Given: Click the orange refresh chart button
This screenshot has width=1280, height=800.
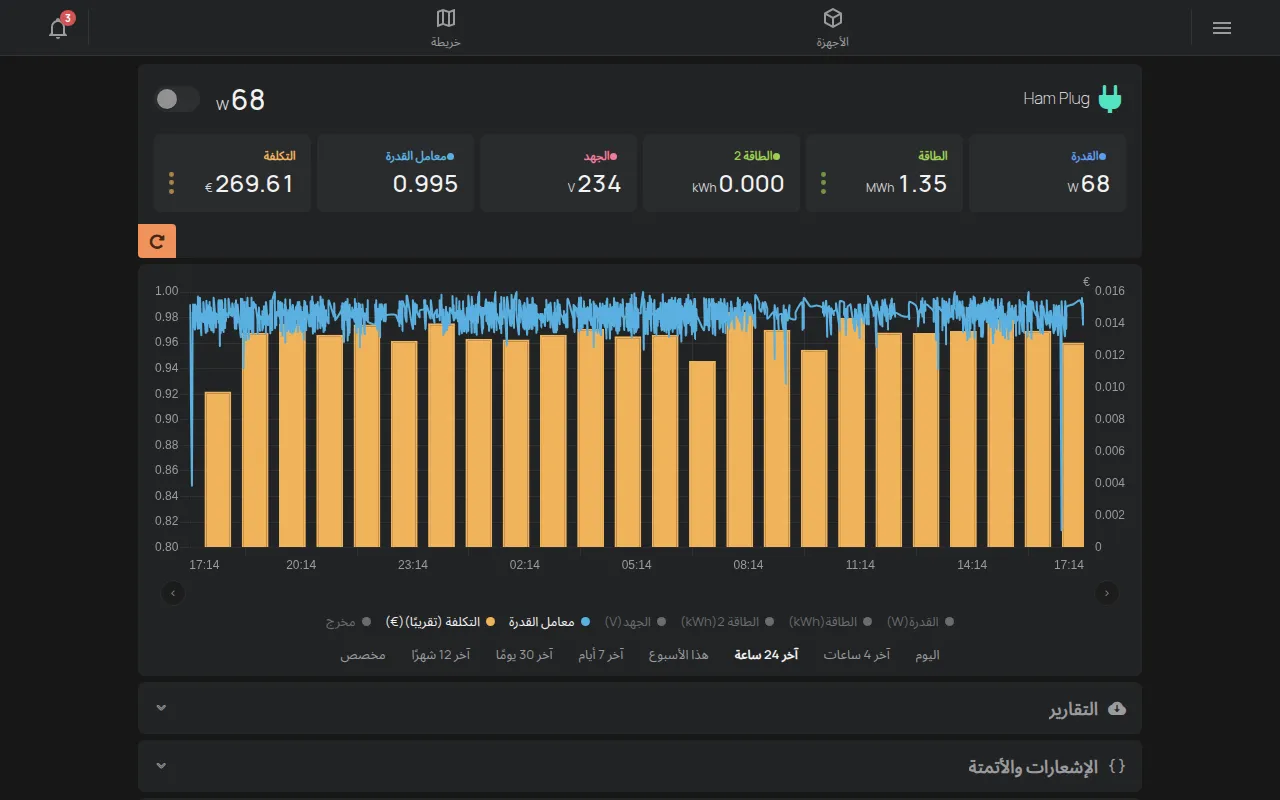Looking at the screenshot, I should (x=157, y=241).
